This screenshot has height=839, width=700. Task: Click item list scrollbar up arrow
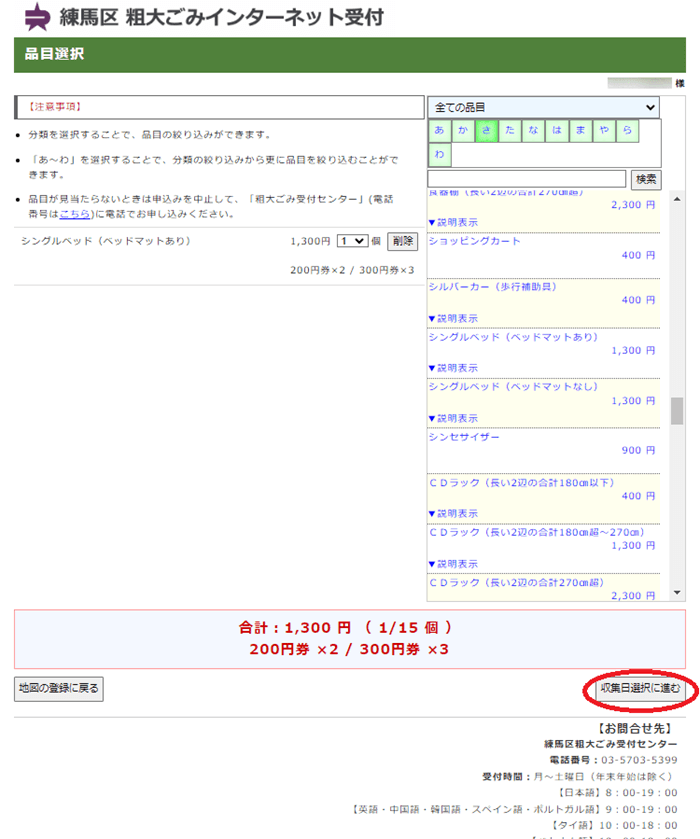point(677,199)
